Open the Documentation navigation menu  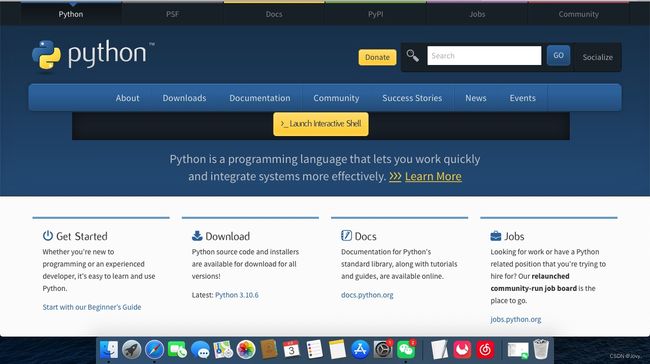(x=260, y=98)
